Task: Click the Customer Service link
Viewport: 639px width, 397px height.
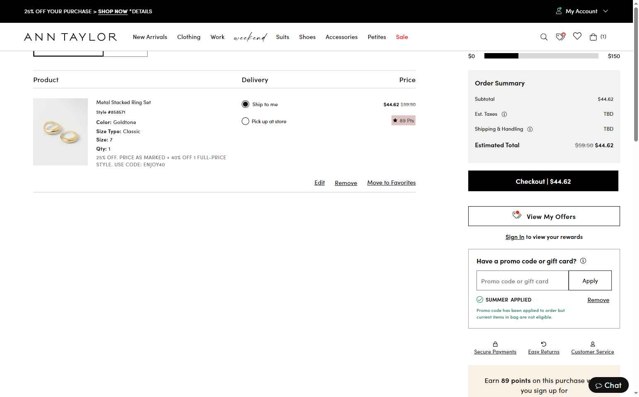Action: (x=593, y=352)
